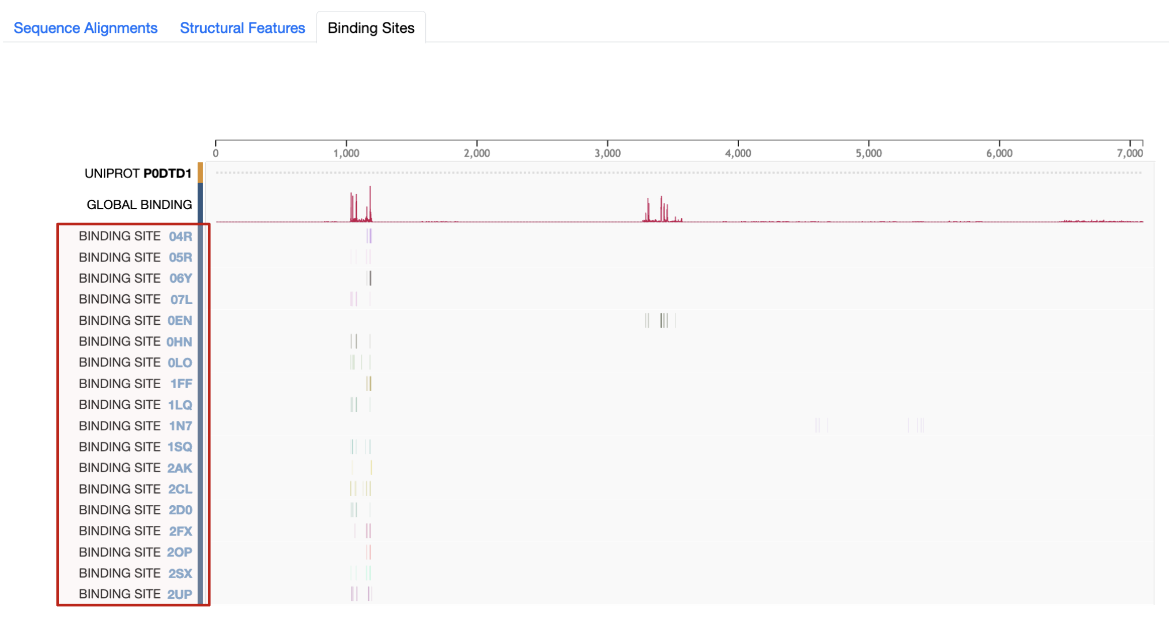Click the 0EN binding markers in its track
Viewport: 1170px width, 622px height.
[662, 321]
